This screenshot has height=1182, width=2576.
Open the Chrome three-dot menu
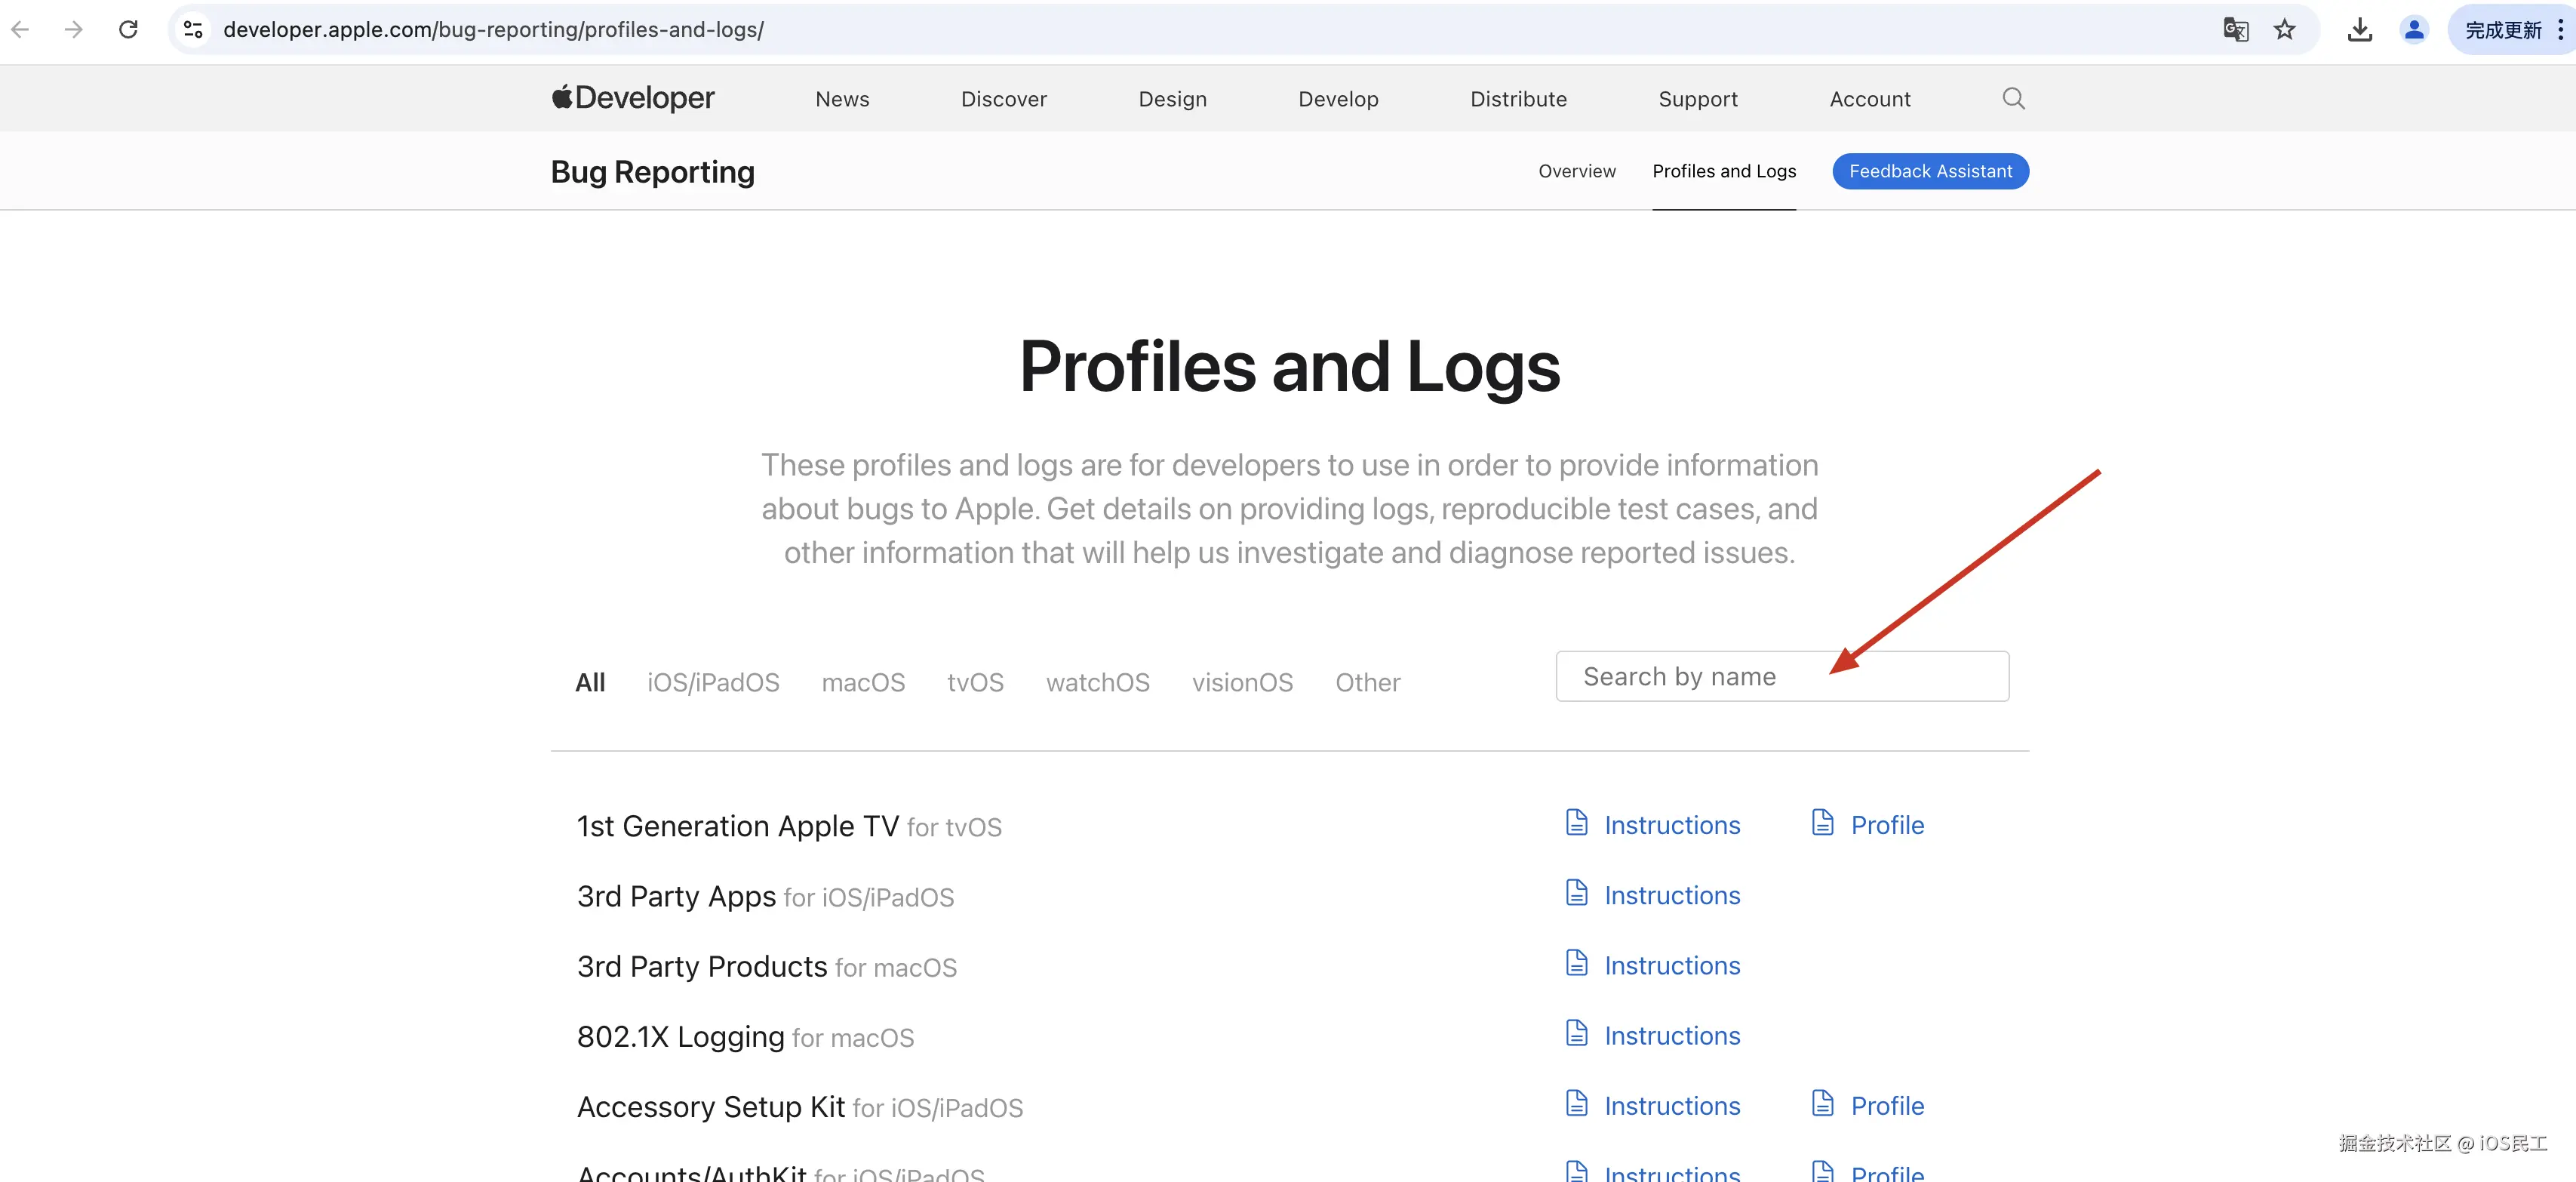(x=2560, y=30)
